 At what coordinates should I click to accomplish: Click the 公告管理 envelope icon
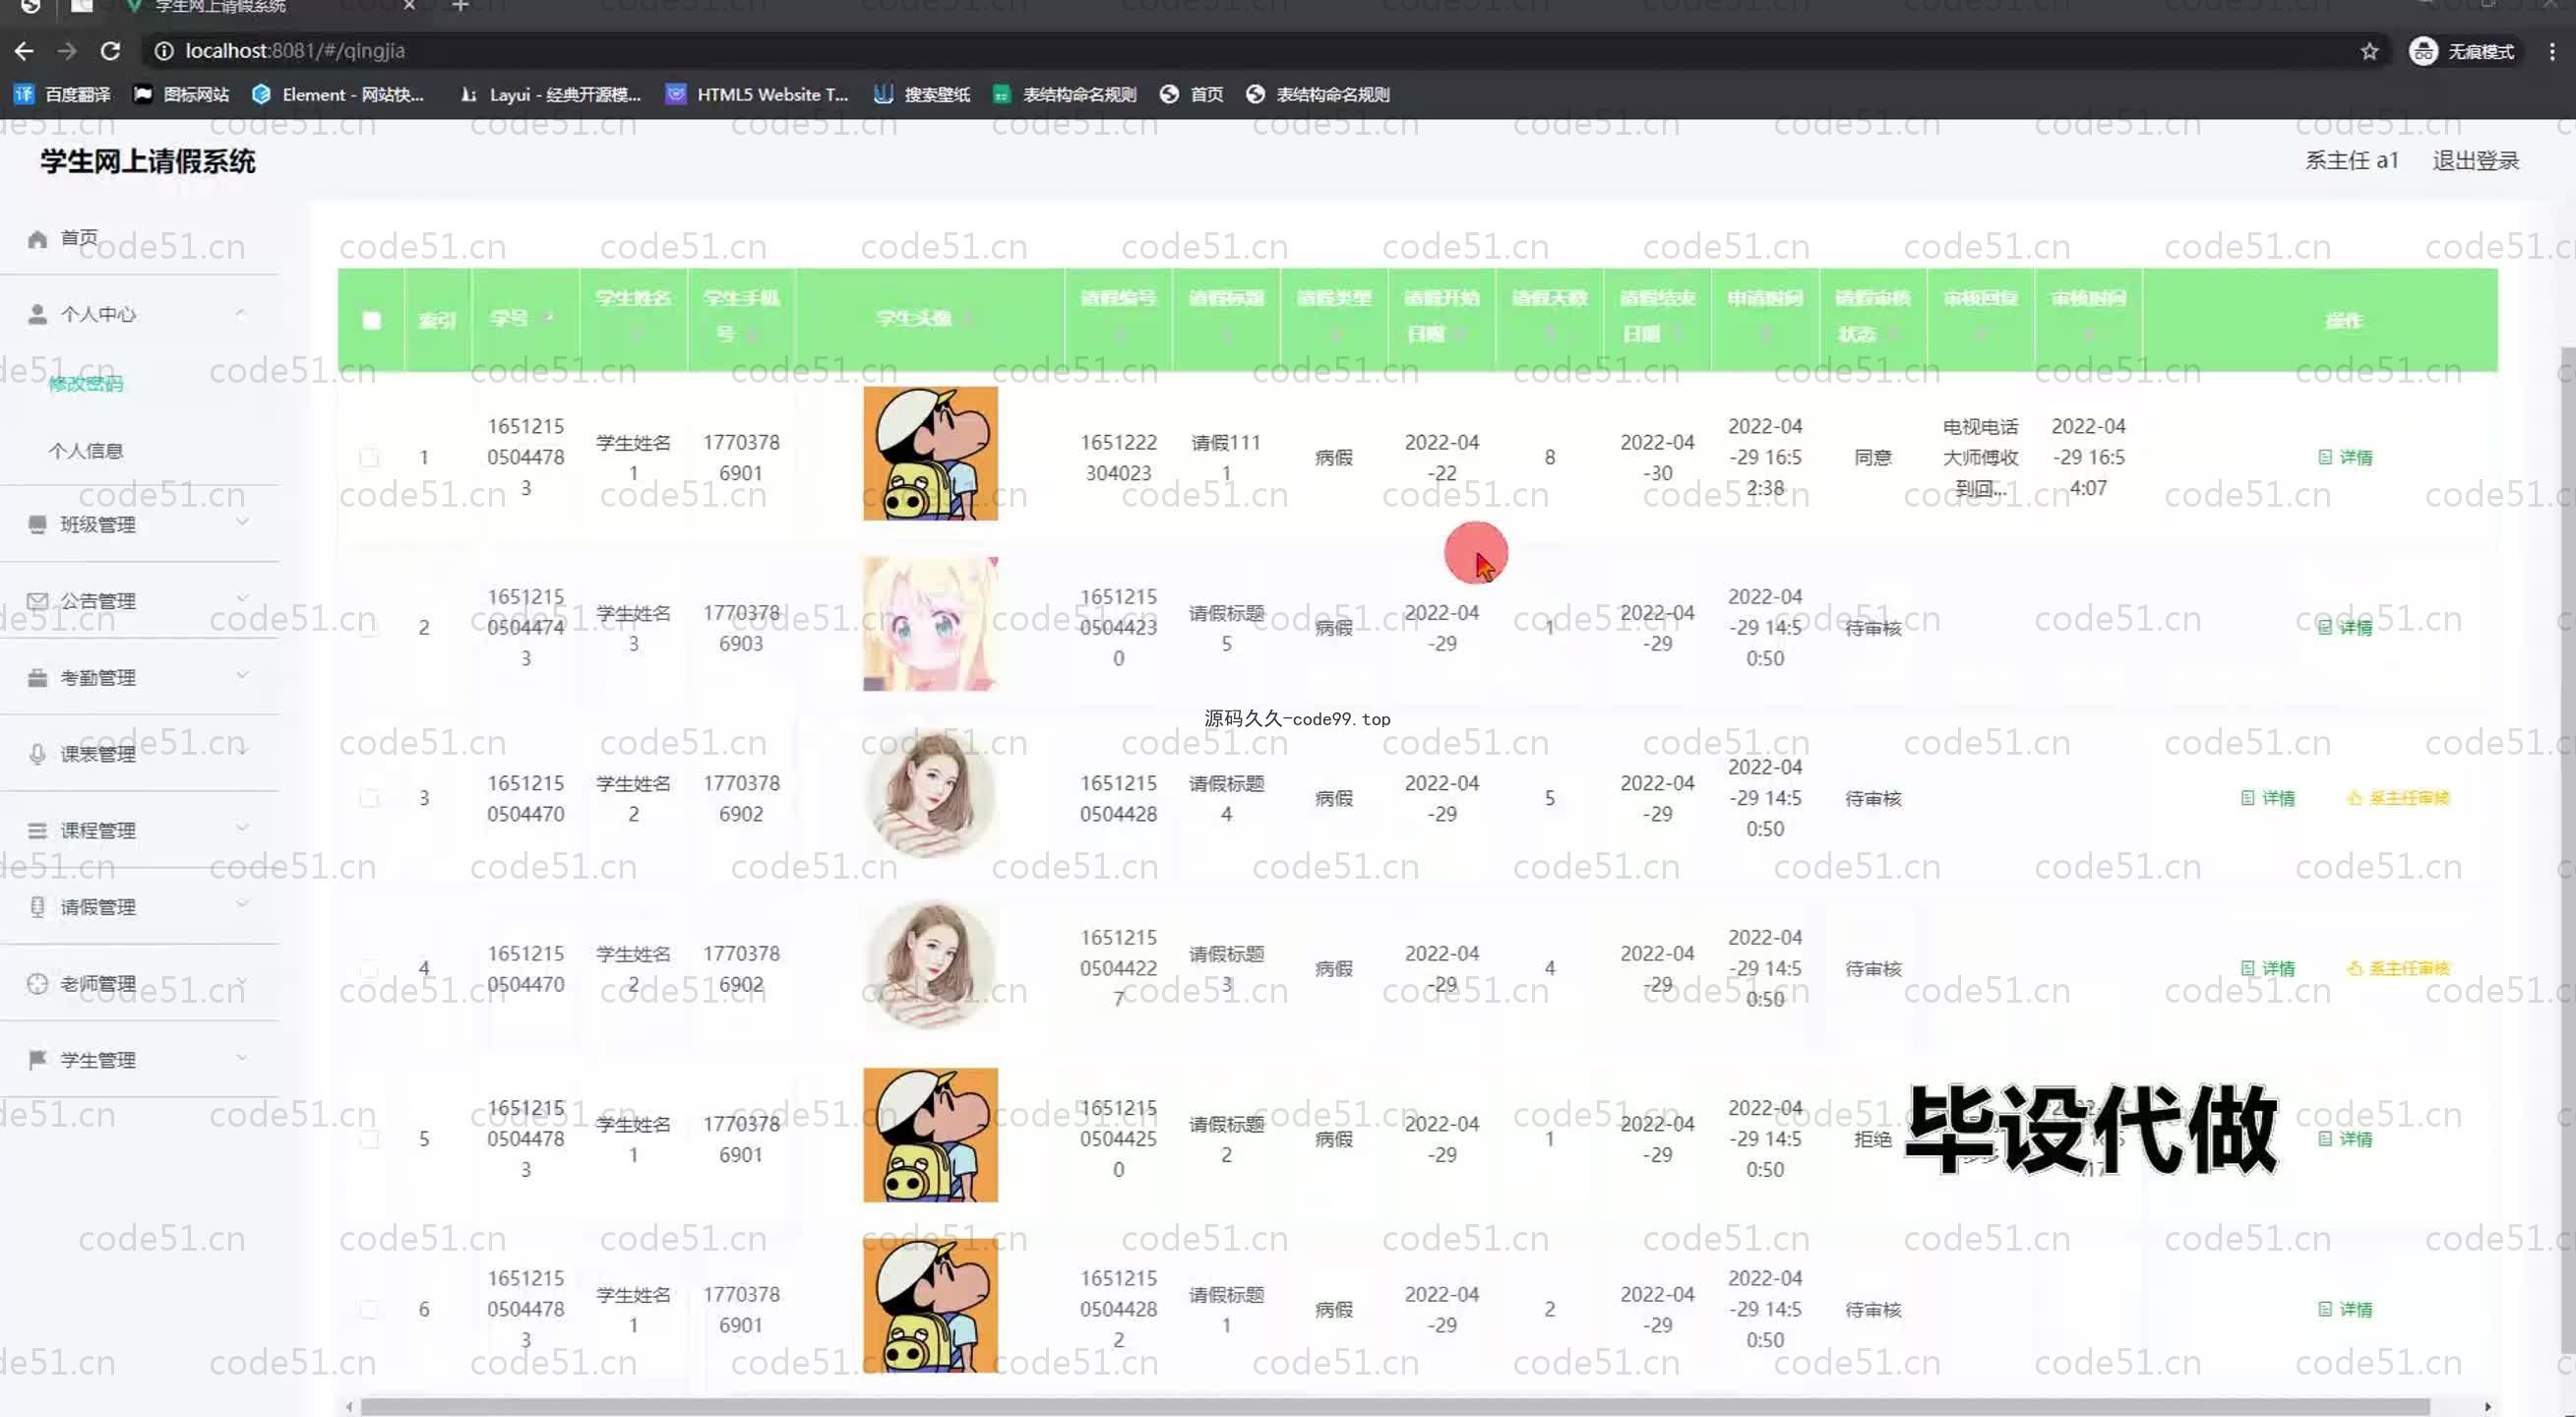37,601
